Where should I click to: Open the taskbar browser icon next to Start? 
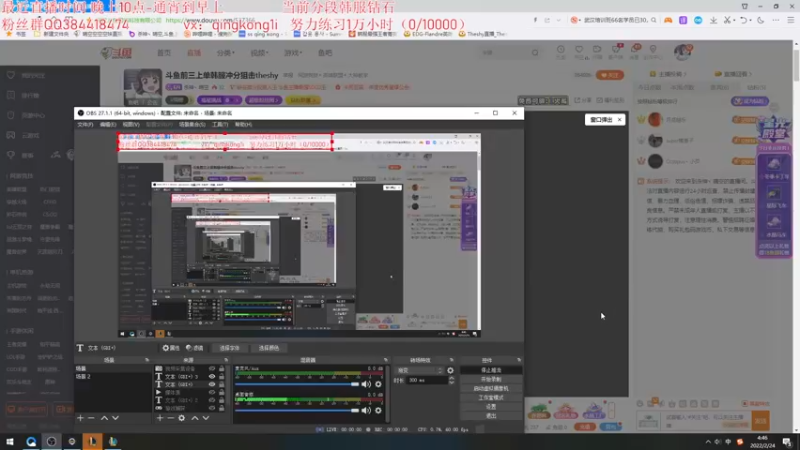31,441
